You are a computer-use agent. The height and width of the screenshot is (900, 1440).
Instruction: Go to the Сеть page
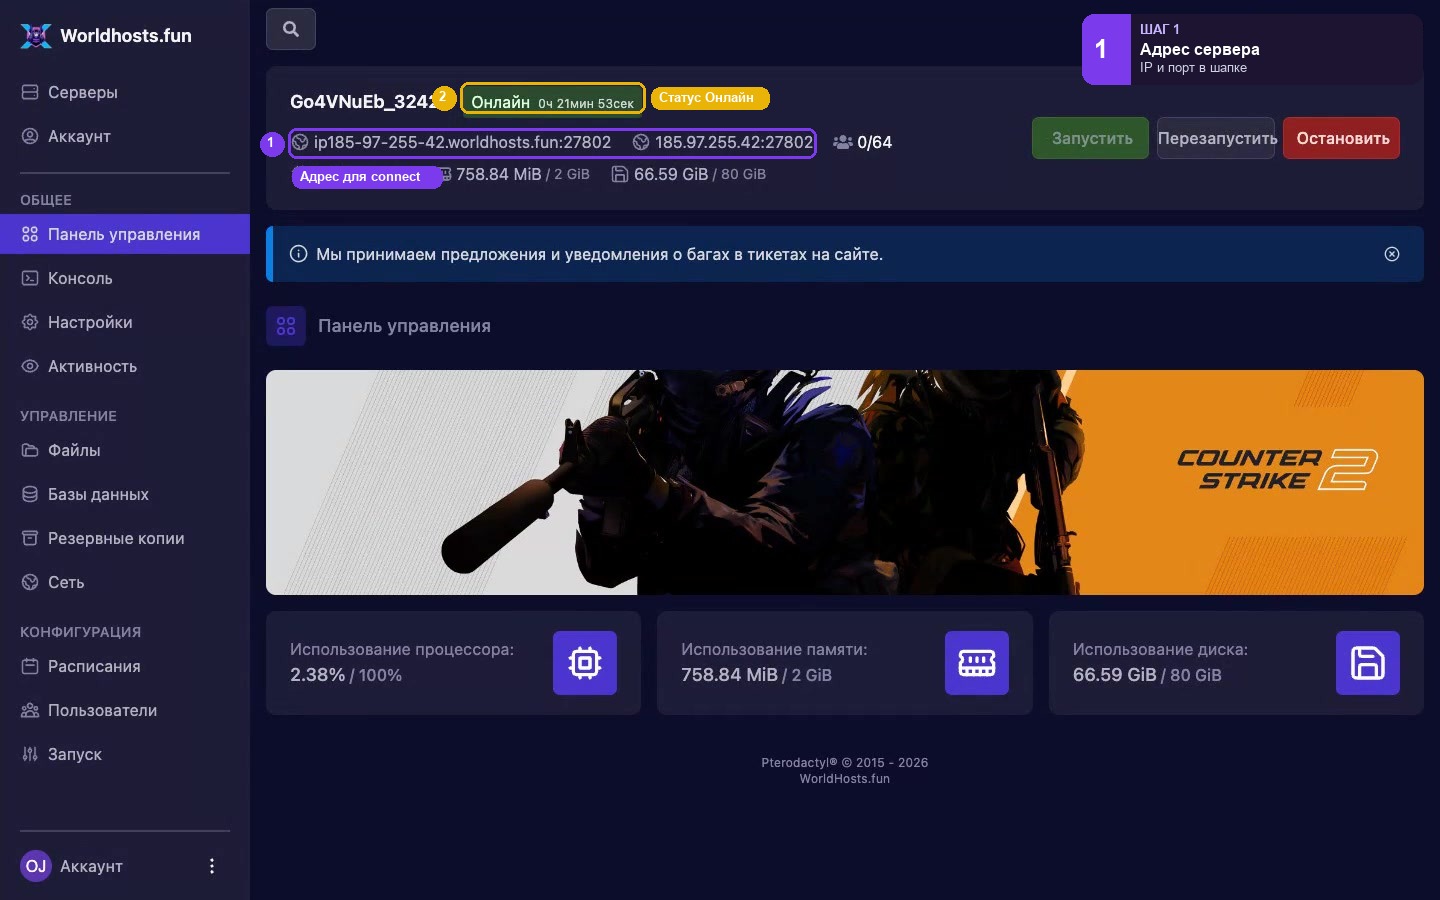125,582
